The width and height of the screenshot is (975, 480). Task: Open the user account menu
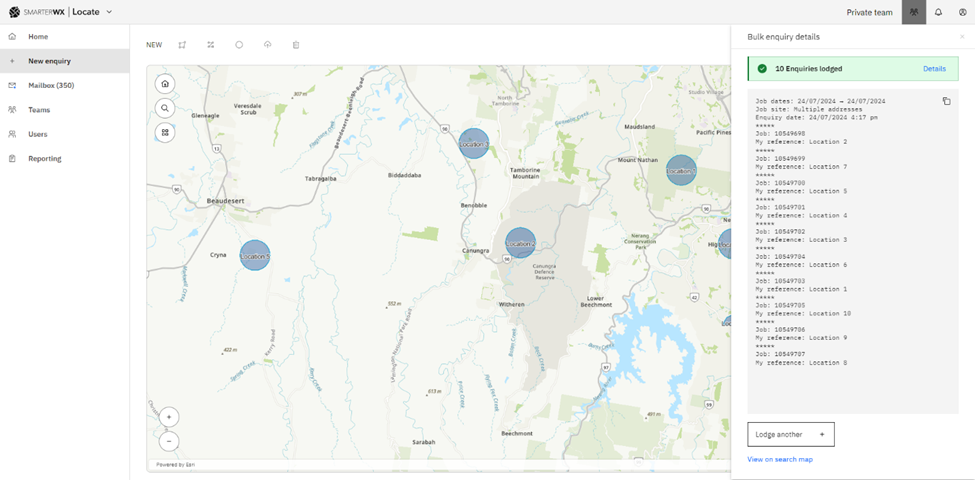(x=962, y=12)
